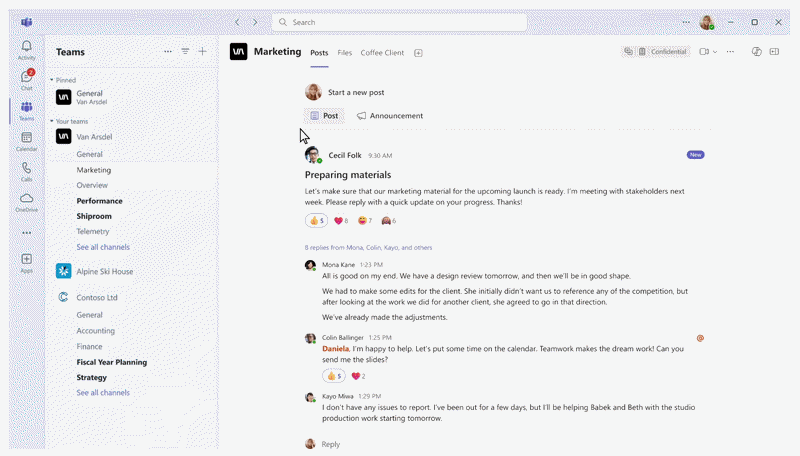Select the Post type button
Screen dimensions: 800x456
[324, 116]
